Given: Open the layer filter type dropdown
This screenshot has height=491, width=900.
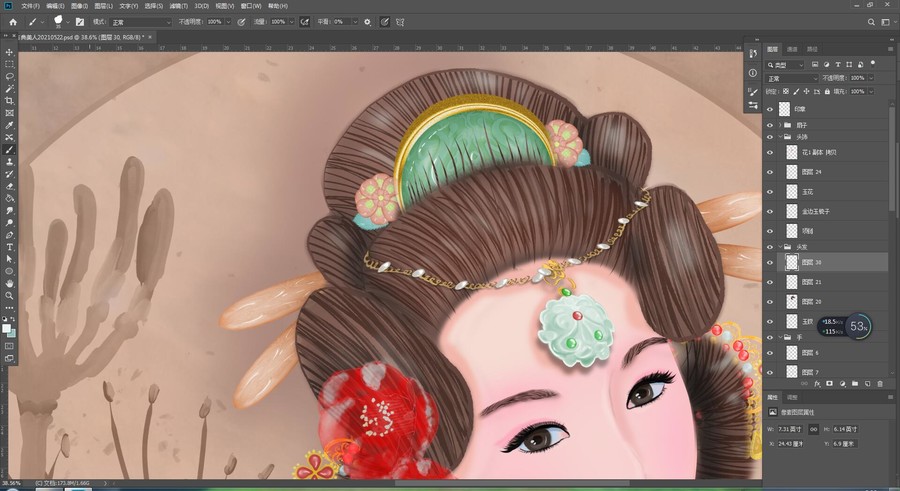Looking at the screenshot, I should pos(786,65).
